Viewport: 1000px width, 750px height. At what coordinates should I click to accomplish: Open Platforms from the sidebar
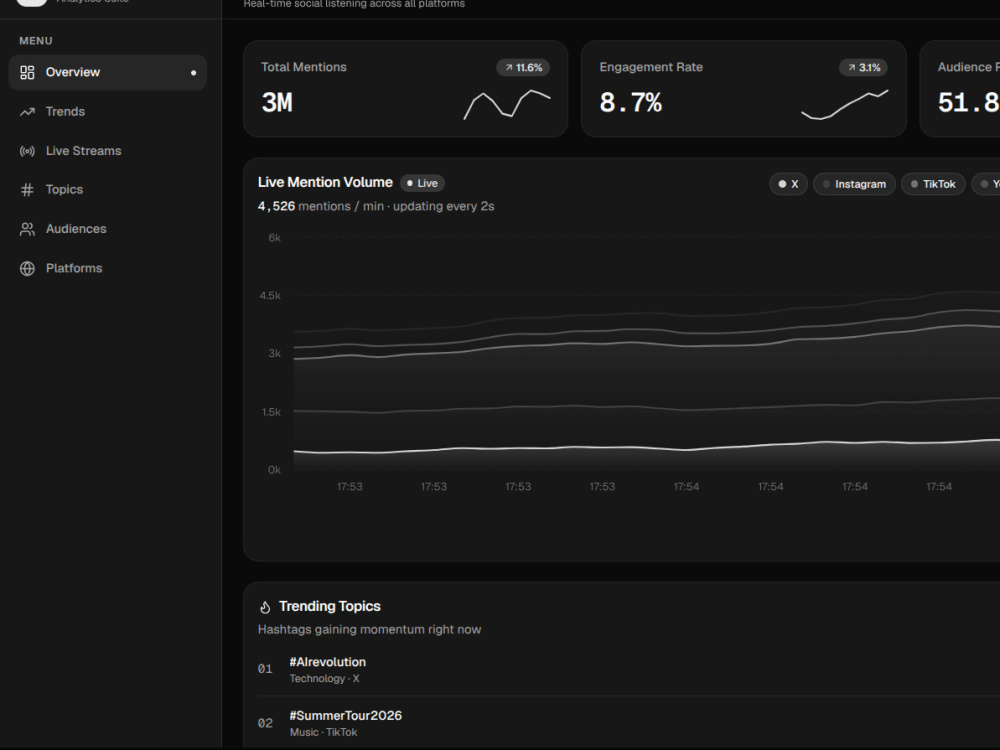108,268
